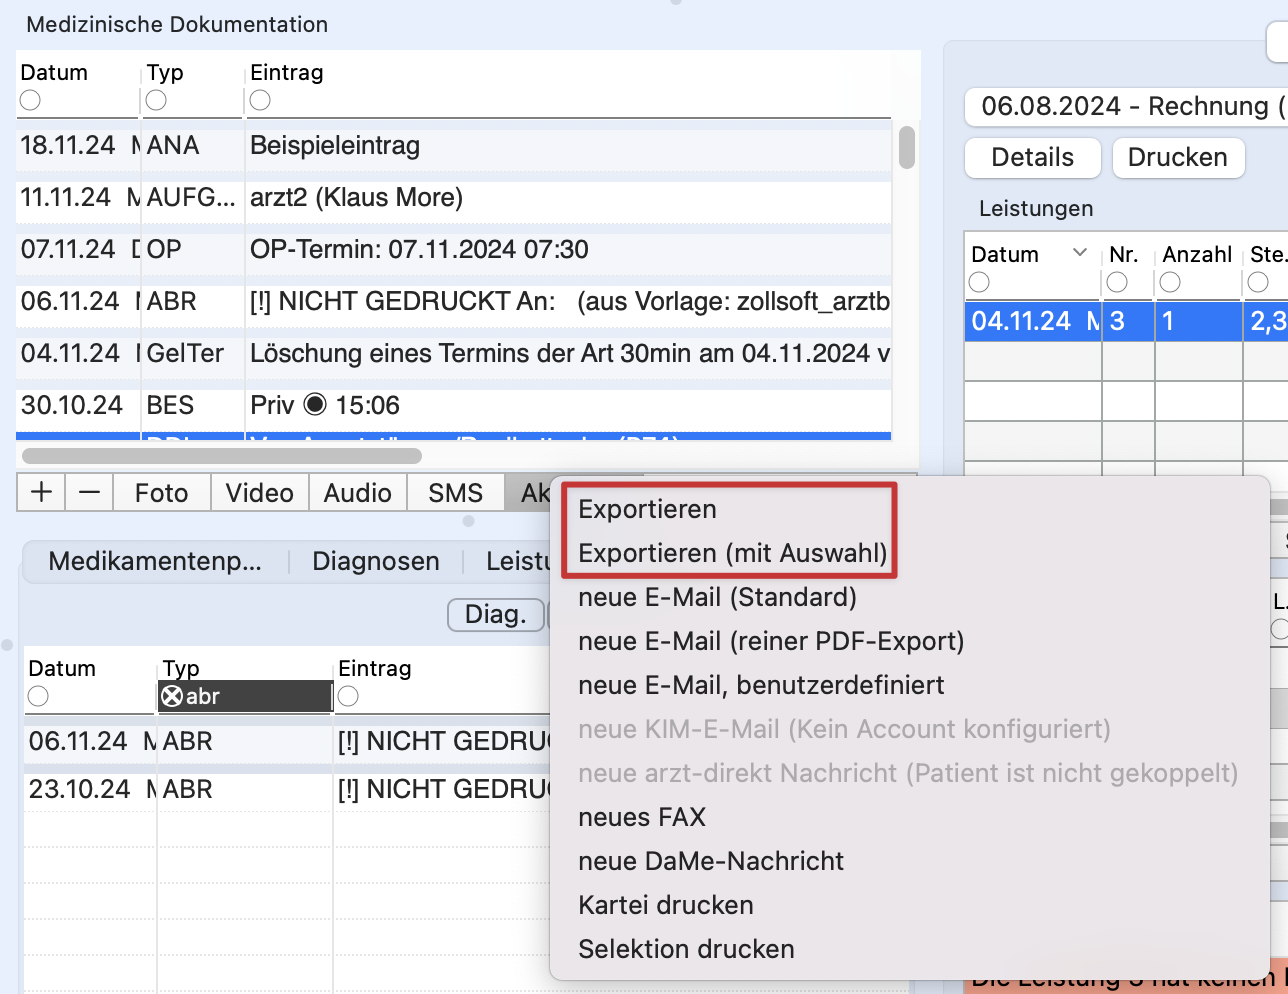Click the Diag. button
The image size is (1288, 994).
(x=496, y=614)
